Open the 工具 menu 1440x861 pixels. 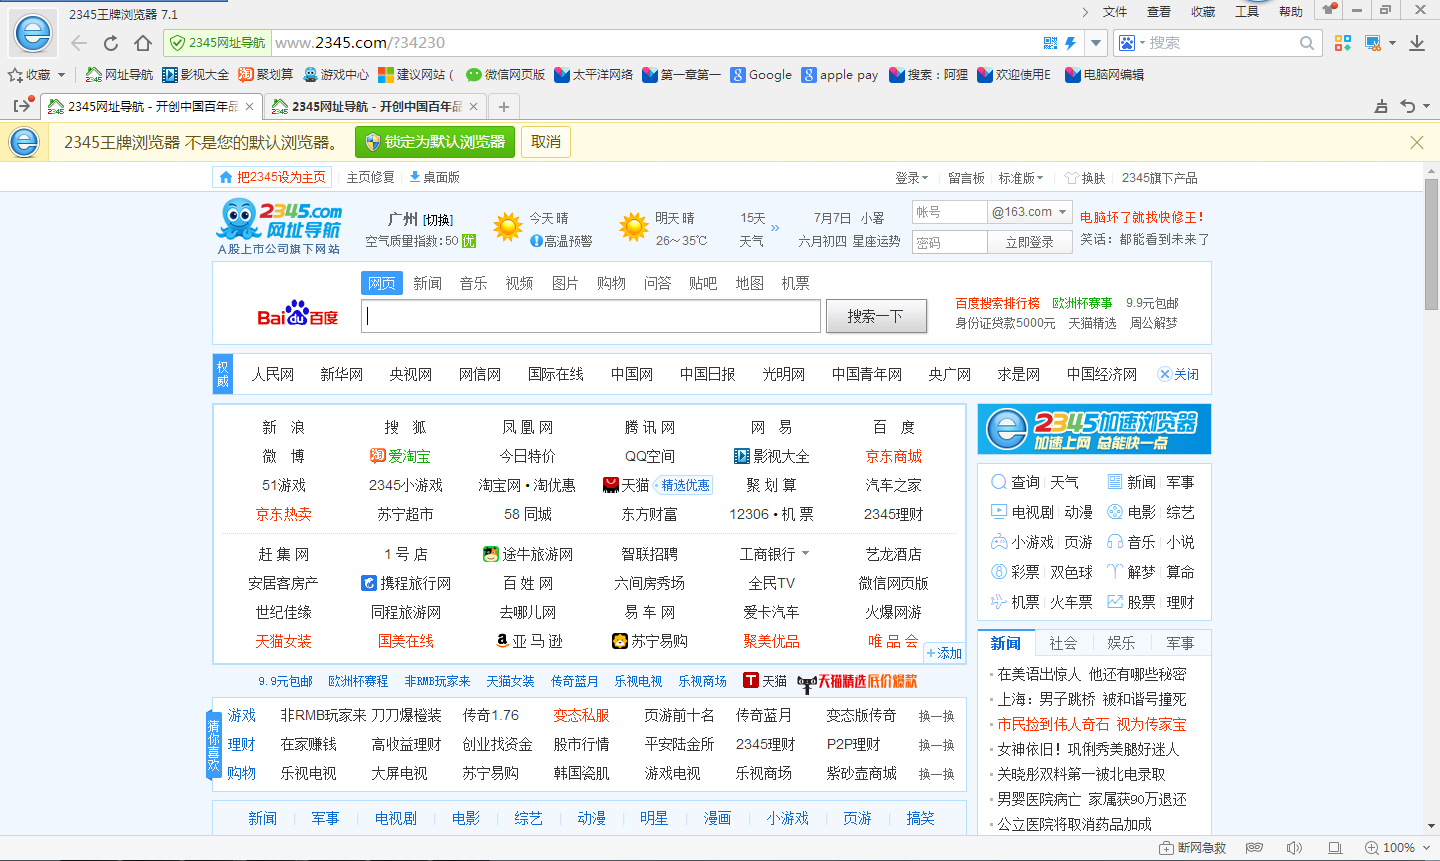point(1246,12)
